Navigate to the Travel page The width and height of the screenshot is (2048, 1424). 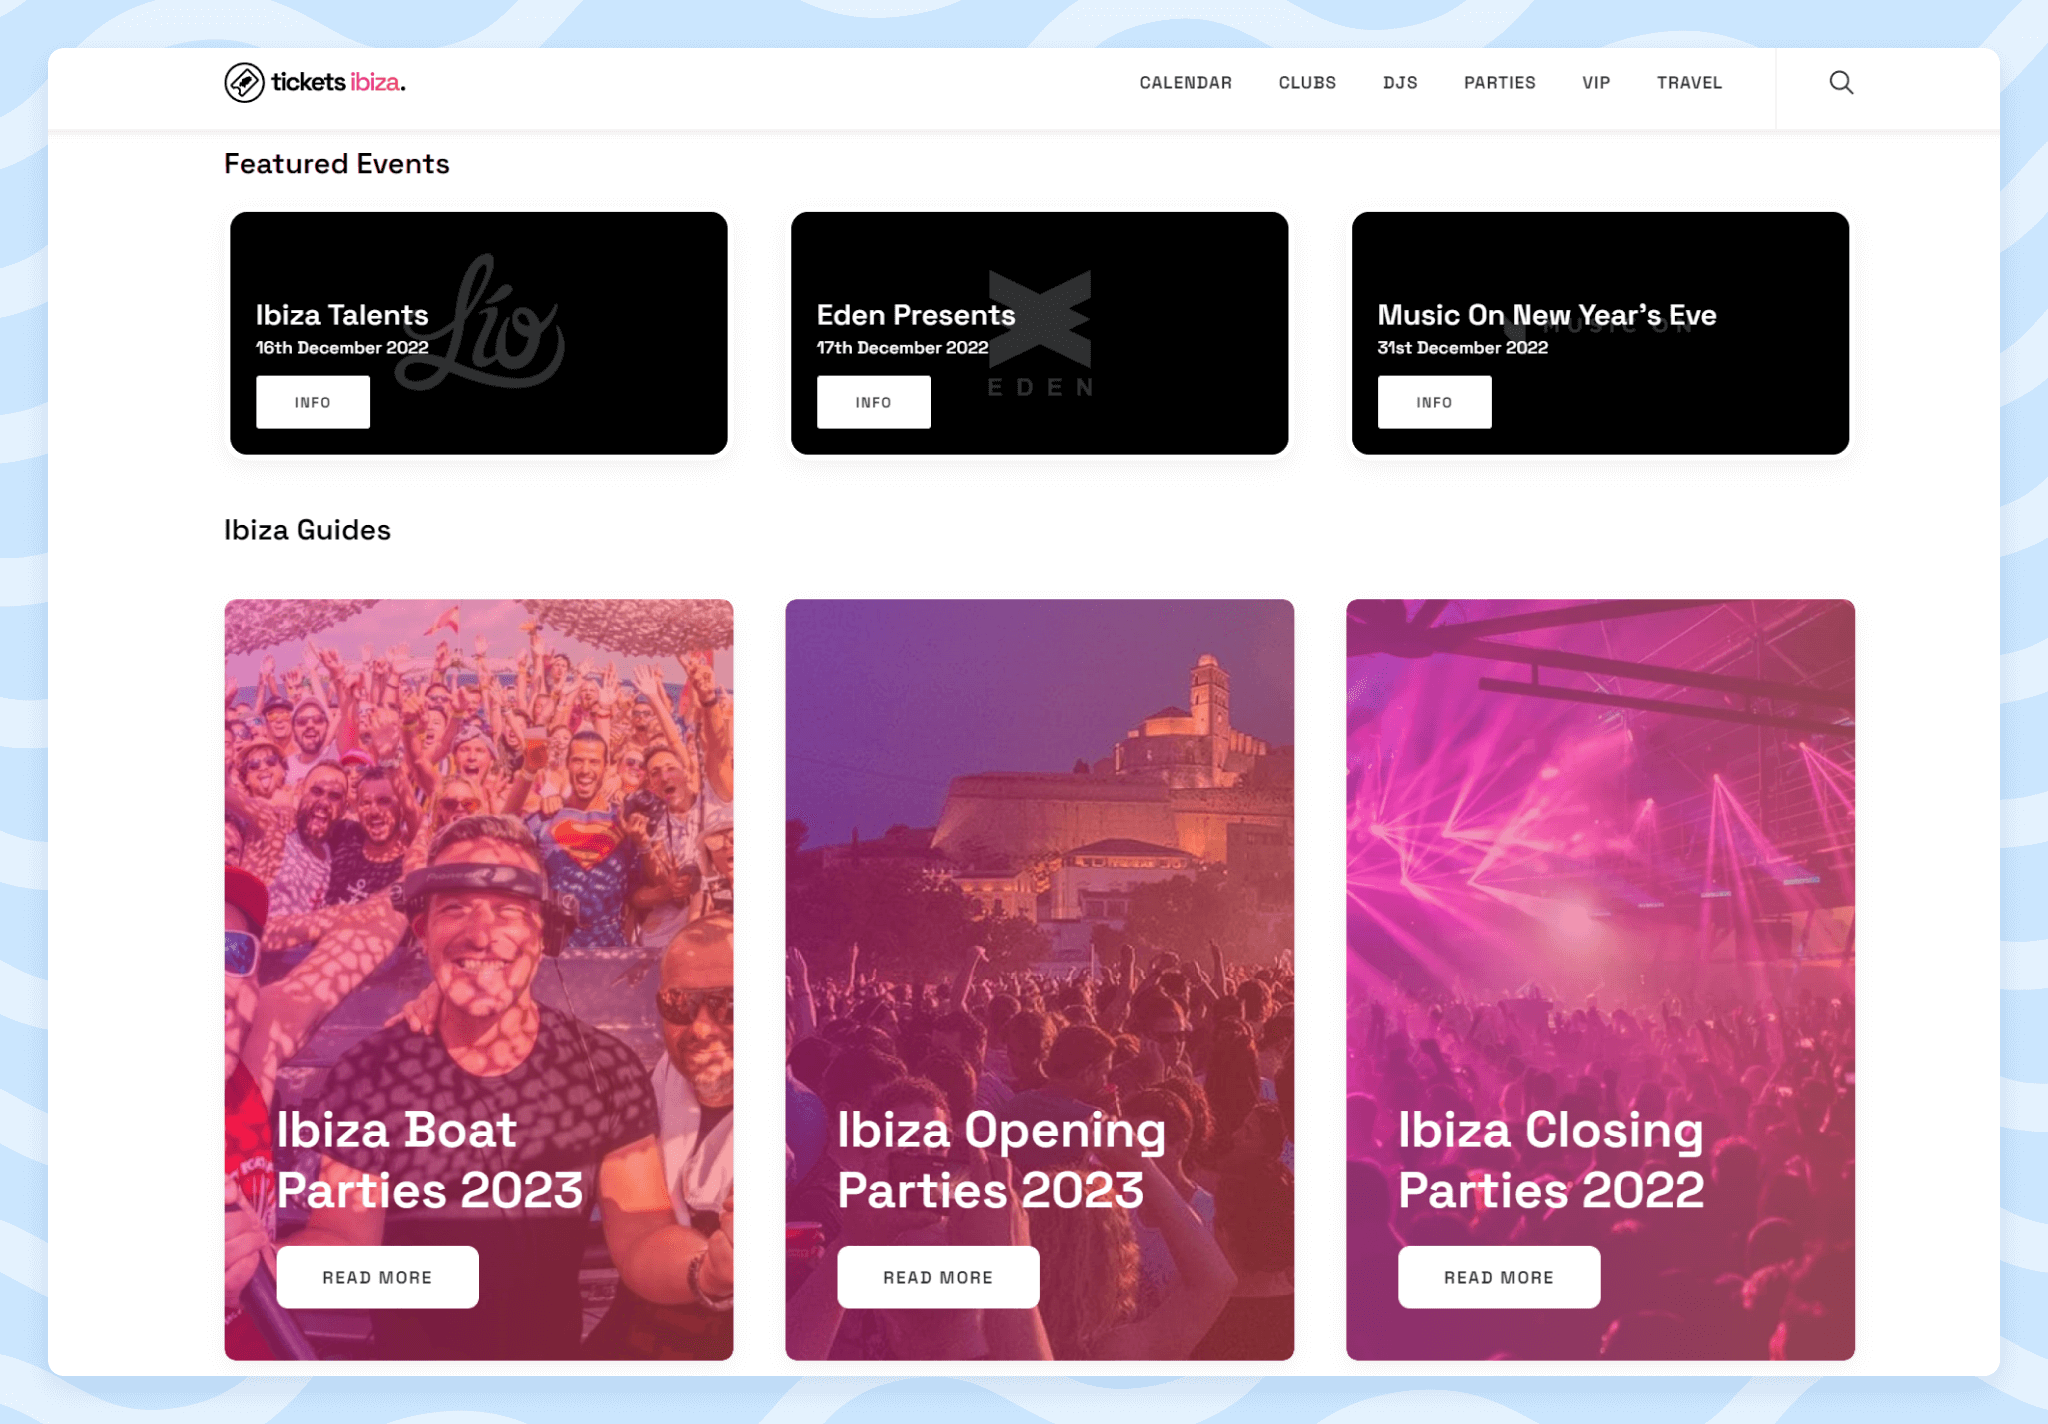coord(1689,83)
